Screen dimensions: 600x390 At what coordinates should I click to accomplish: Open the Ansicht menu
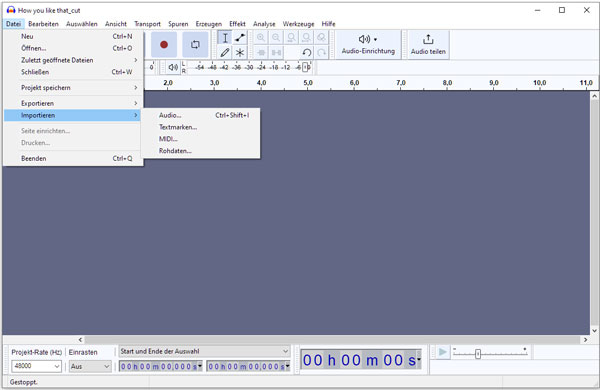click(116, 24)
